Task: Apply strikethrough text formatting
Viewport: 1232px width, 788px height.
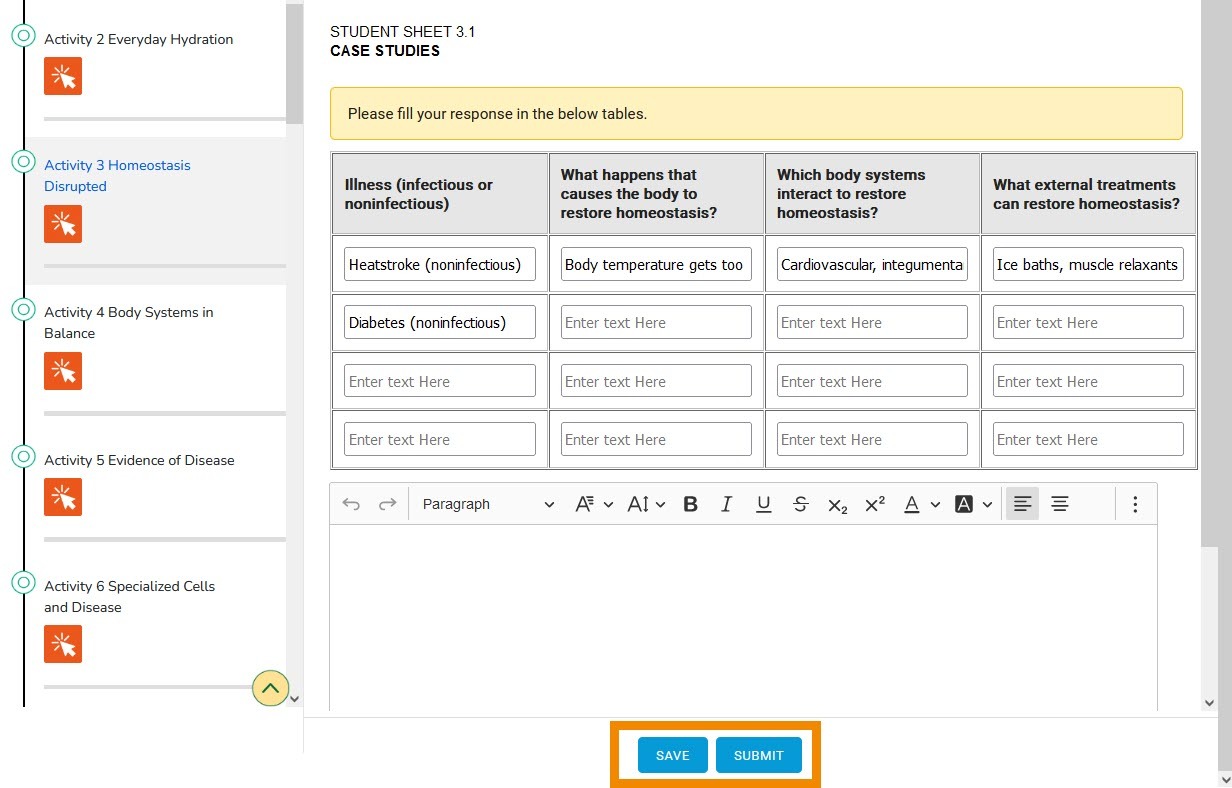Action: point(800,504)
